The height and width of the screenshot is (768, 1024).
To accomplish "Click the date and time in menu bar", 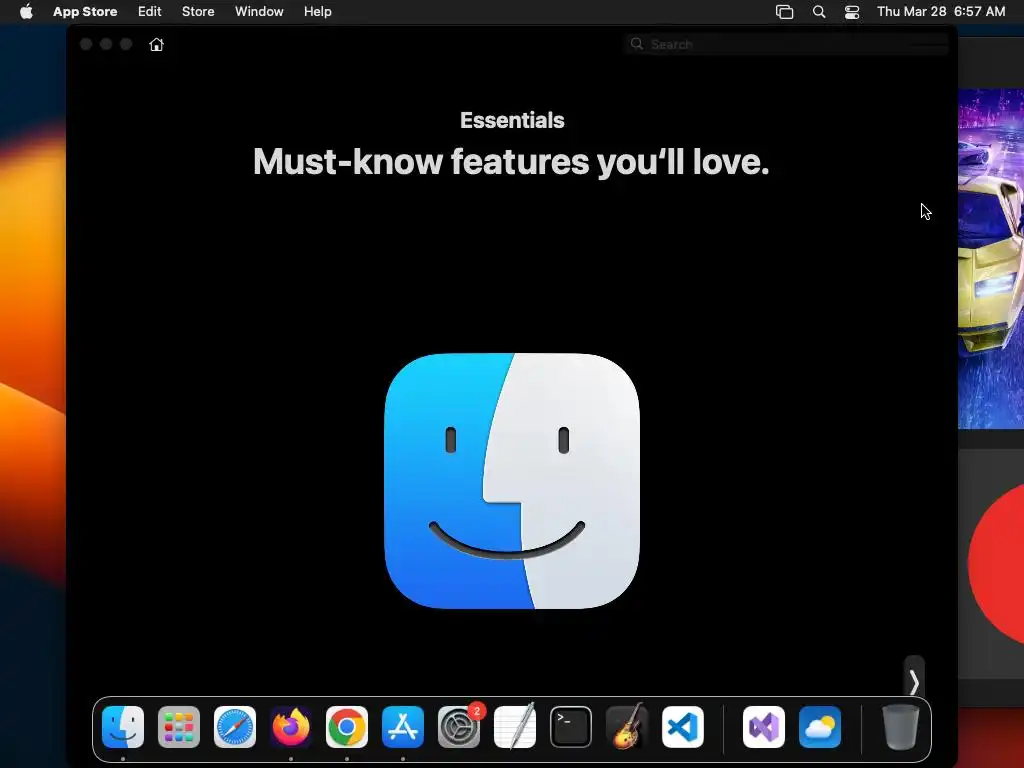I will [x=941, y=12].
